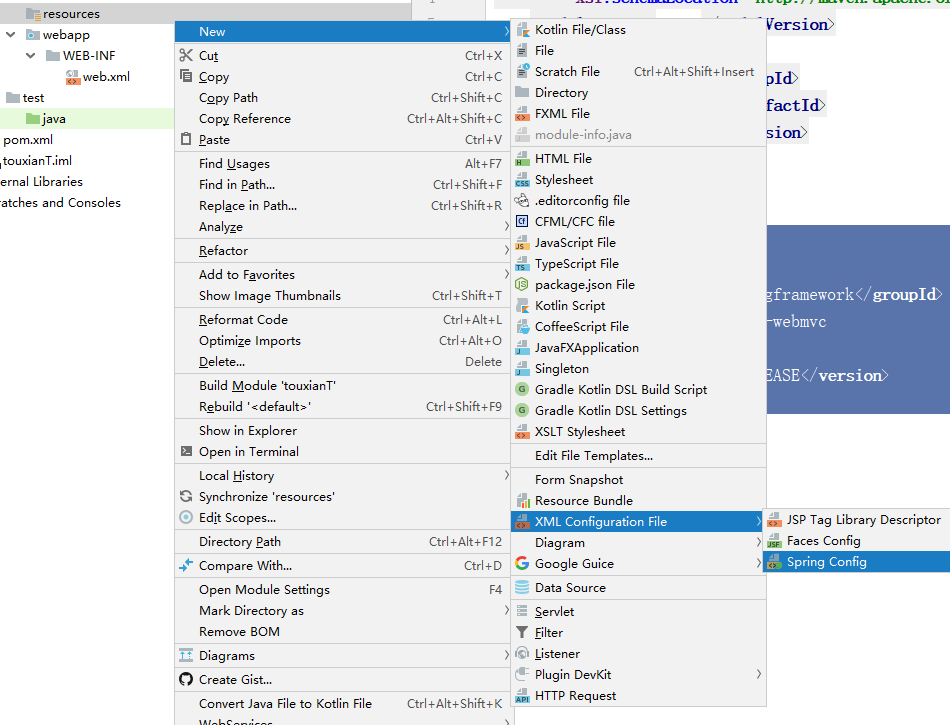Select the resources folder
This screenshot has width=950, height=725.
(x=63, y=13)
